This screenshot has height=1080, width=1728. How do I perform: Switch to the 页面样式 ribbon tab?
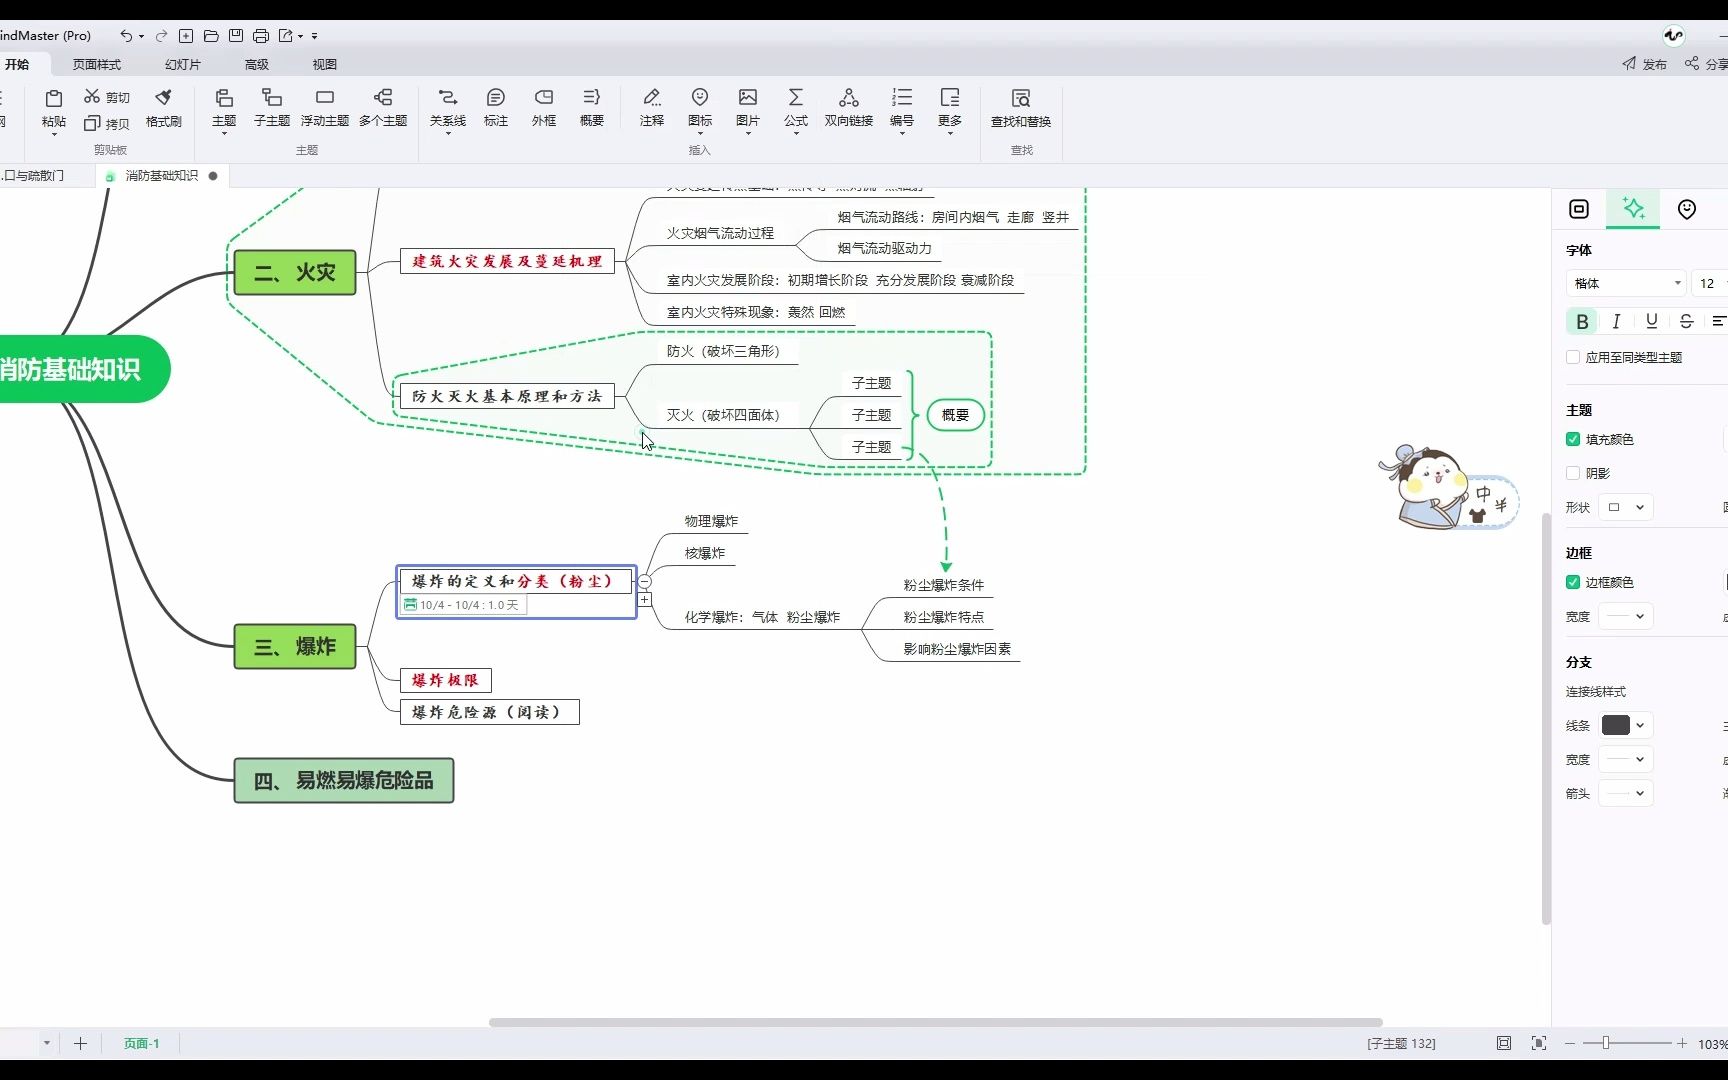pos(97,64)
